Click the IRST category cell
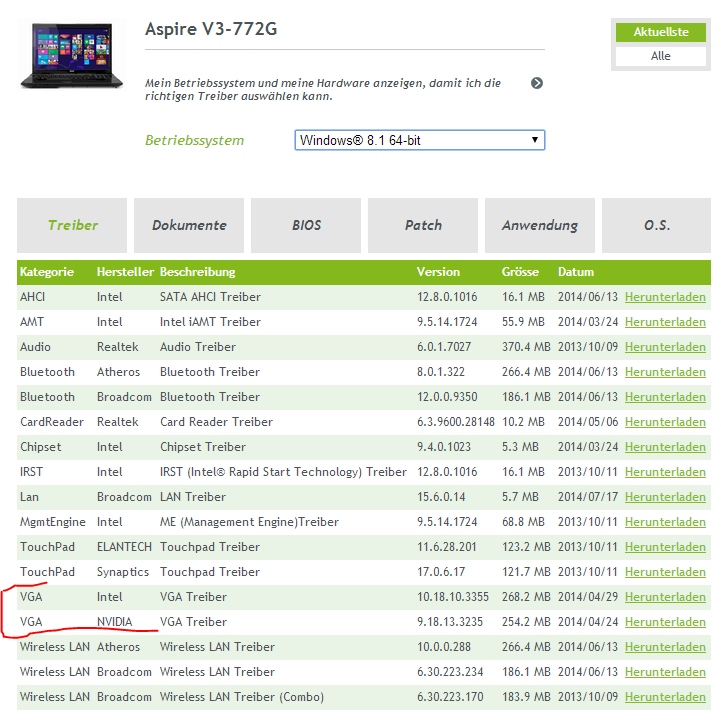 tap(31, 472)
